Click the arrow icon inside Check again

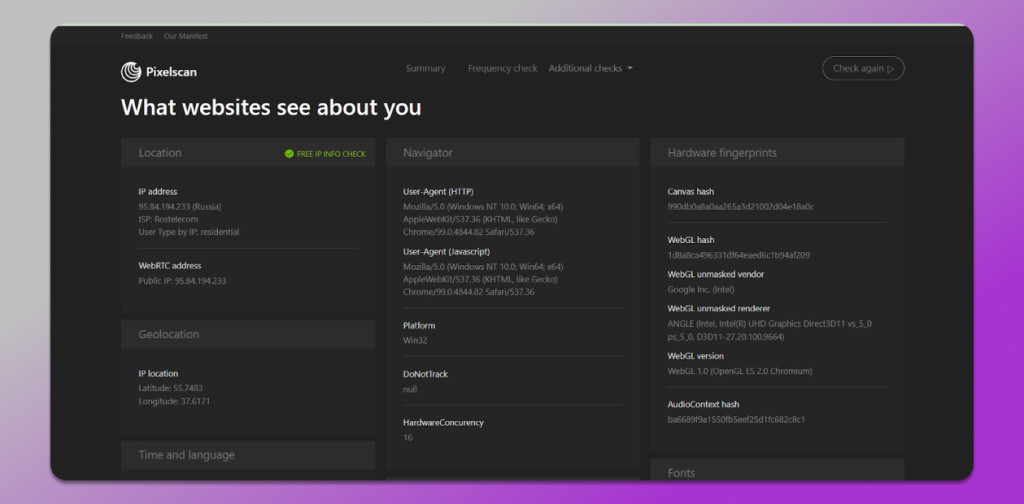pos(890,69)
